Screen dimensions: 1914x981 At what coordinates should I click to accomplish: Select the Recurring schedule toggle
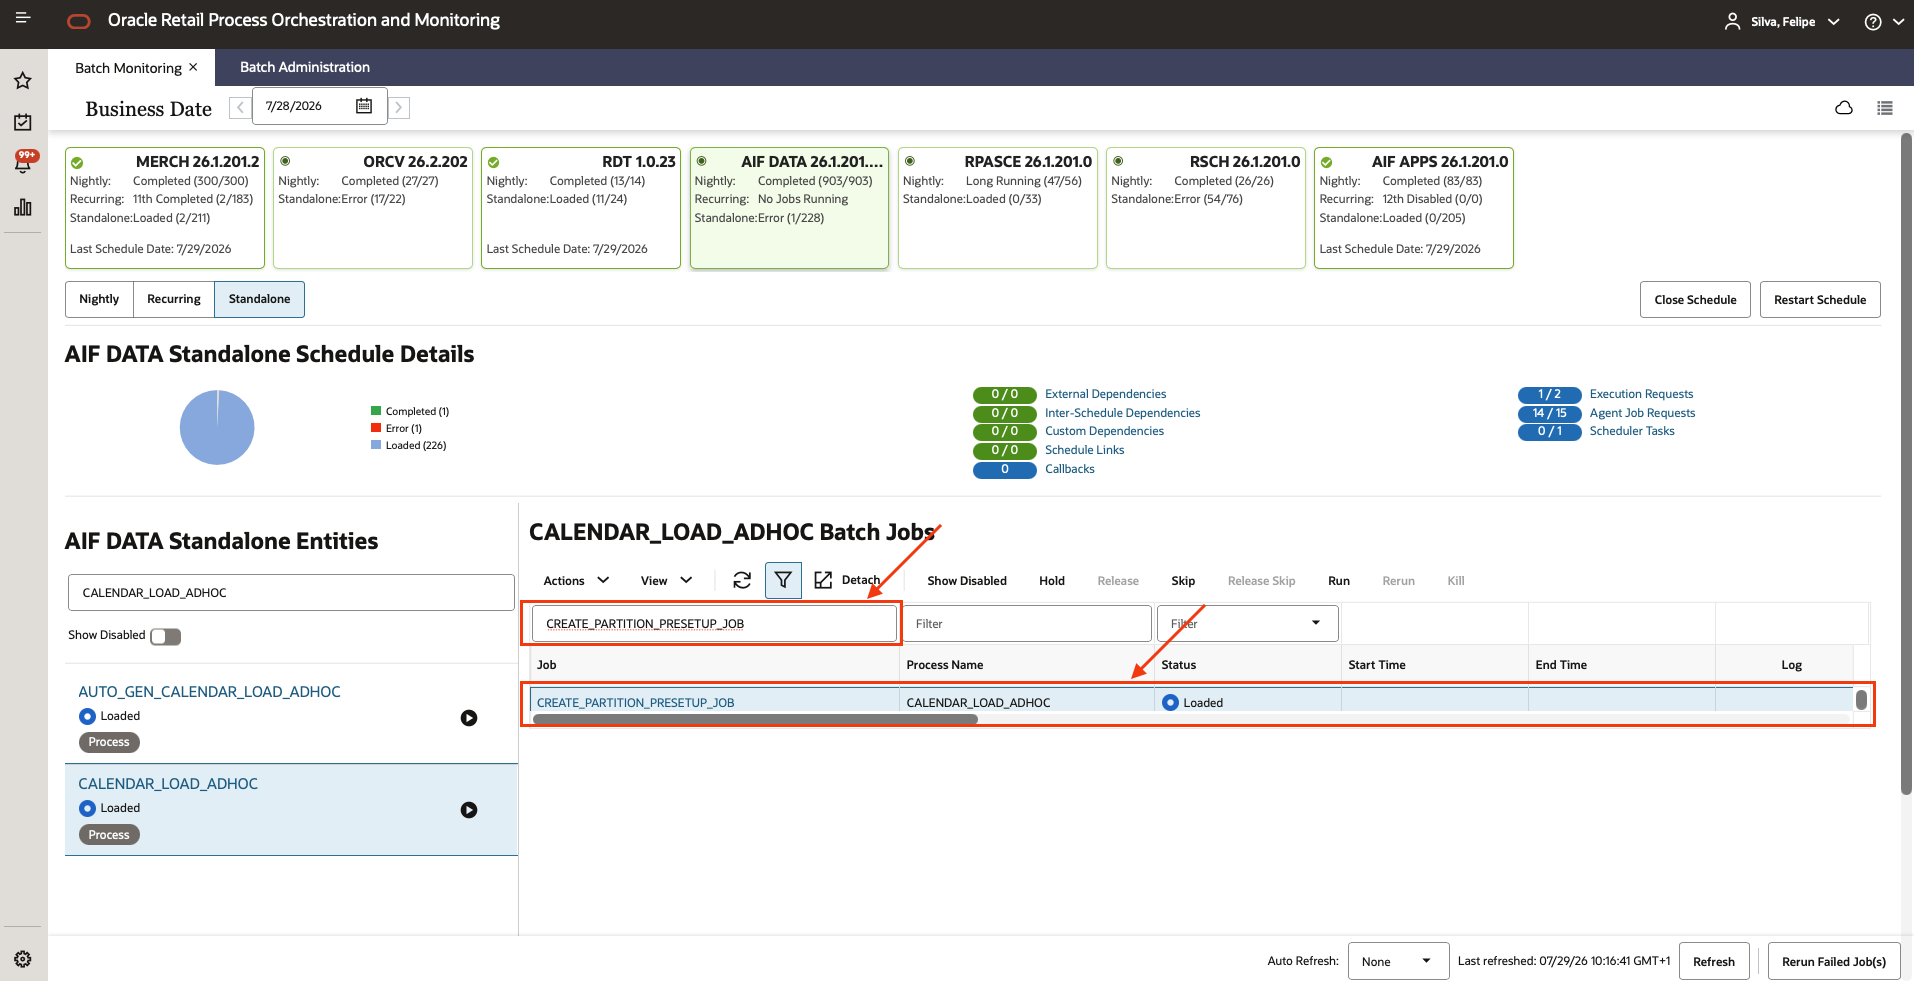[x=174, y=299]
